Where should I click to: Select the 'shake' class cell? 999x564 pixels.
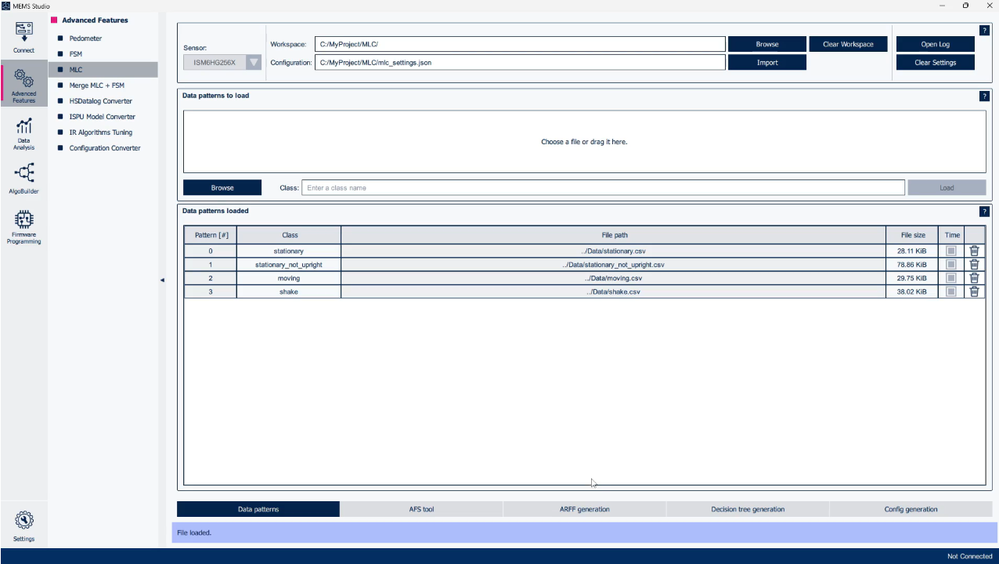coord(289,292)
